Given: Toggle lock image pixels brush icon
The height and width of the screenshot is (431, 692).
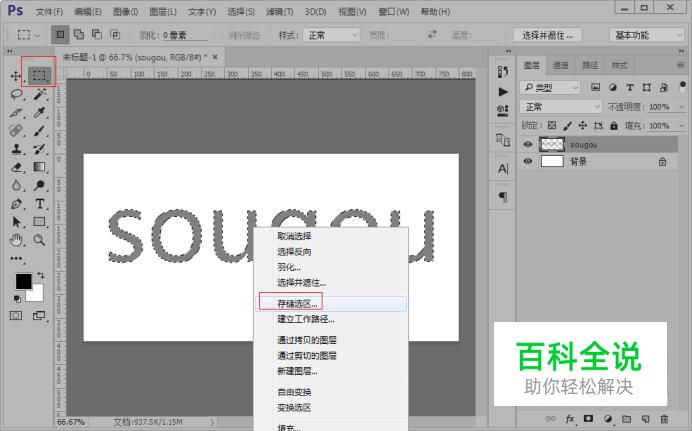Looking at the screenshot, I should (568, 126).
